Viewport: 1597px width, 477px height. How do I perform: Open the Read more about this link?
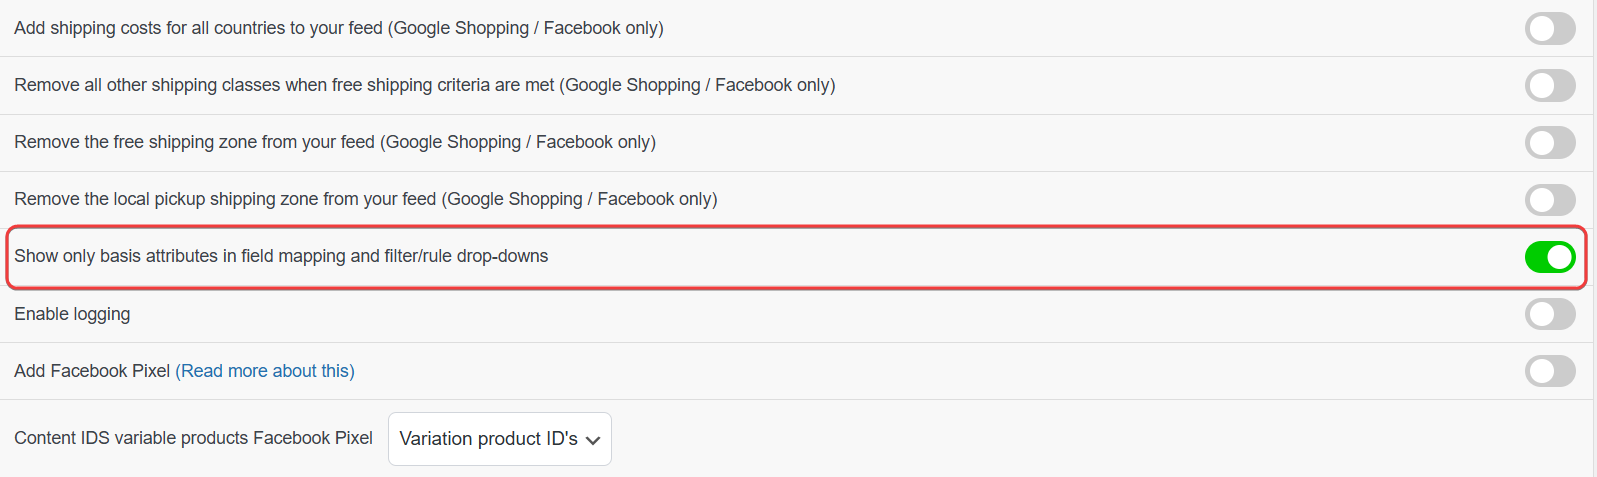point(265,371)
